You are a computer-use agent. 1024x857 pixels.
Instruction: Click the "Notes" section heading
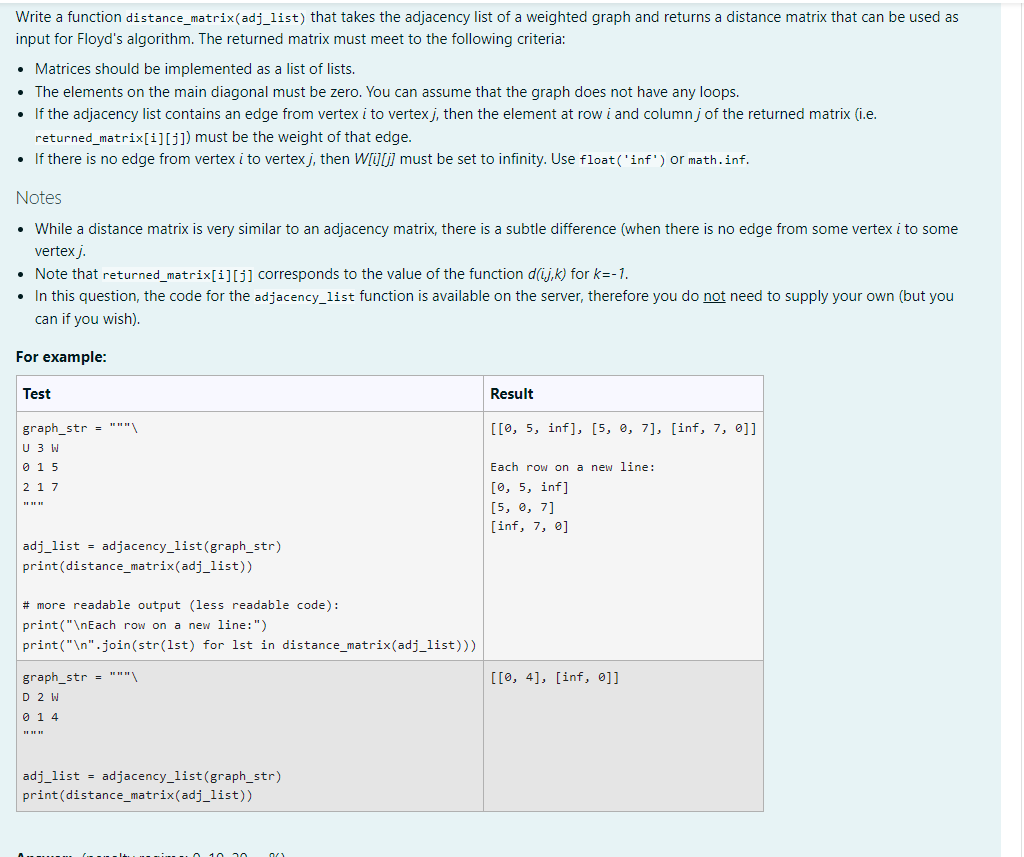tap(39, 197)
